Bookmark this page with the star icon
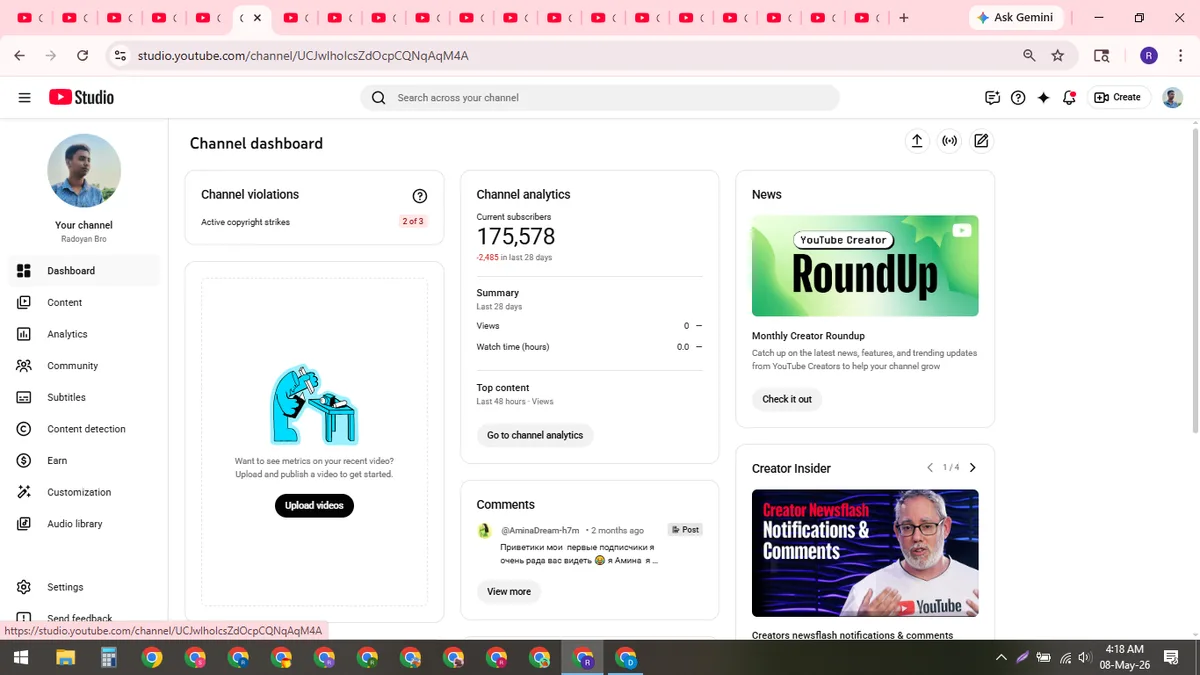Image resolution: width=1200 pixels, height=675 pixels. (x=1058, y=56)
